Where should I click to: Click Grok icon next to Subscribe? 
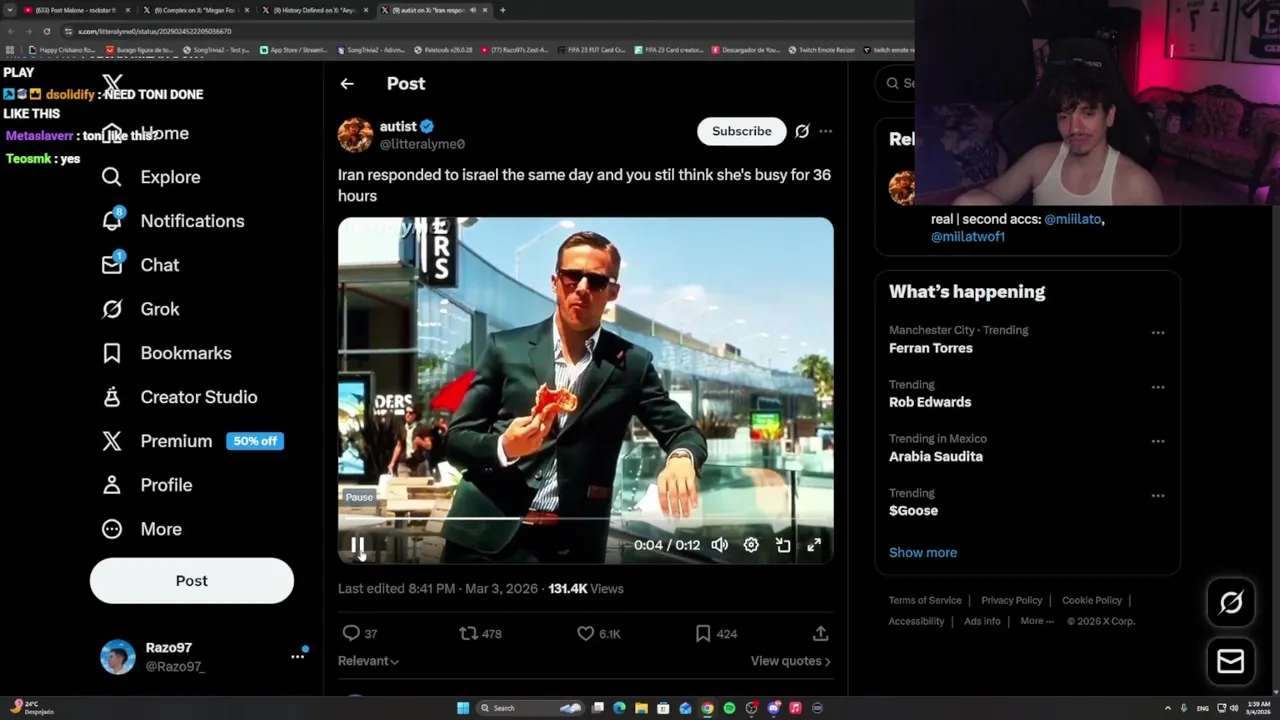click(802, 131)
